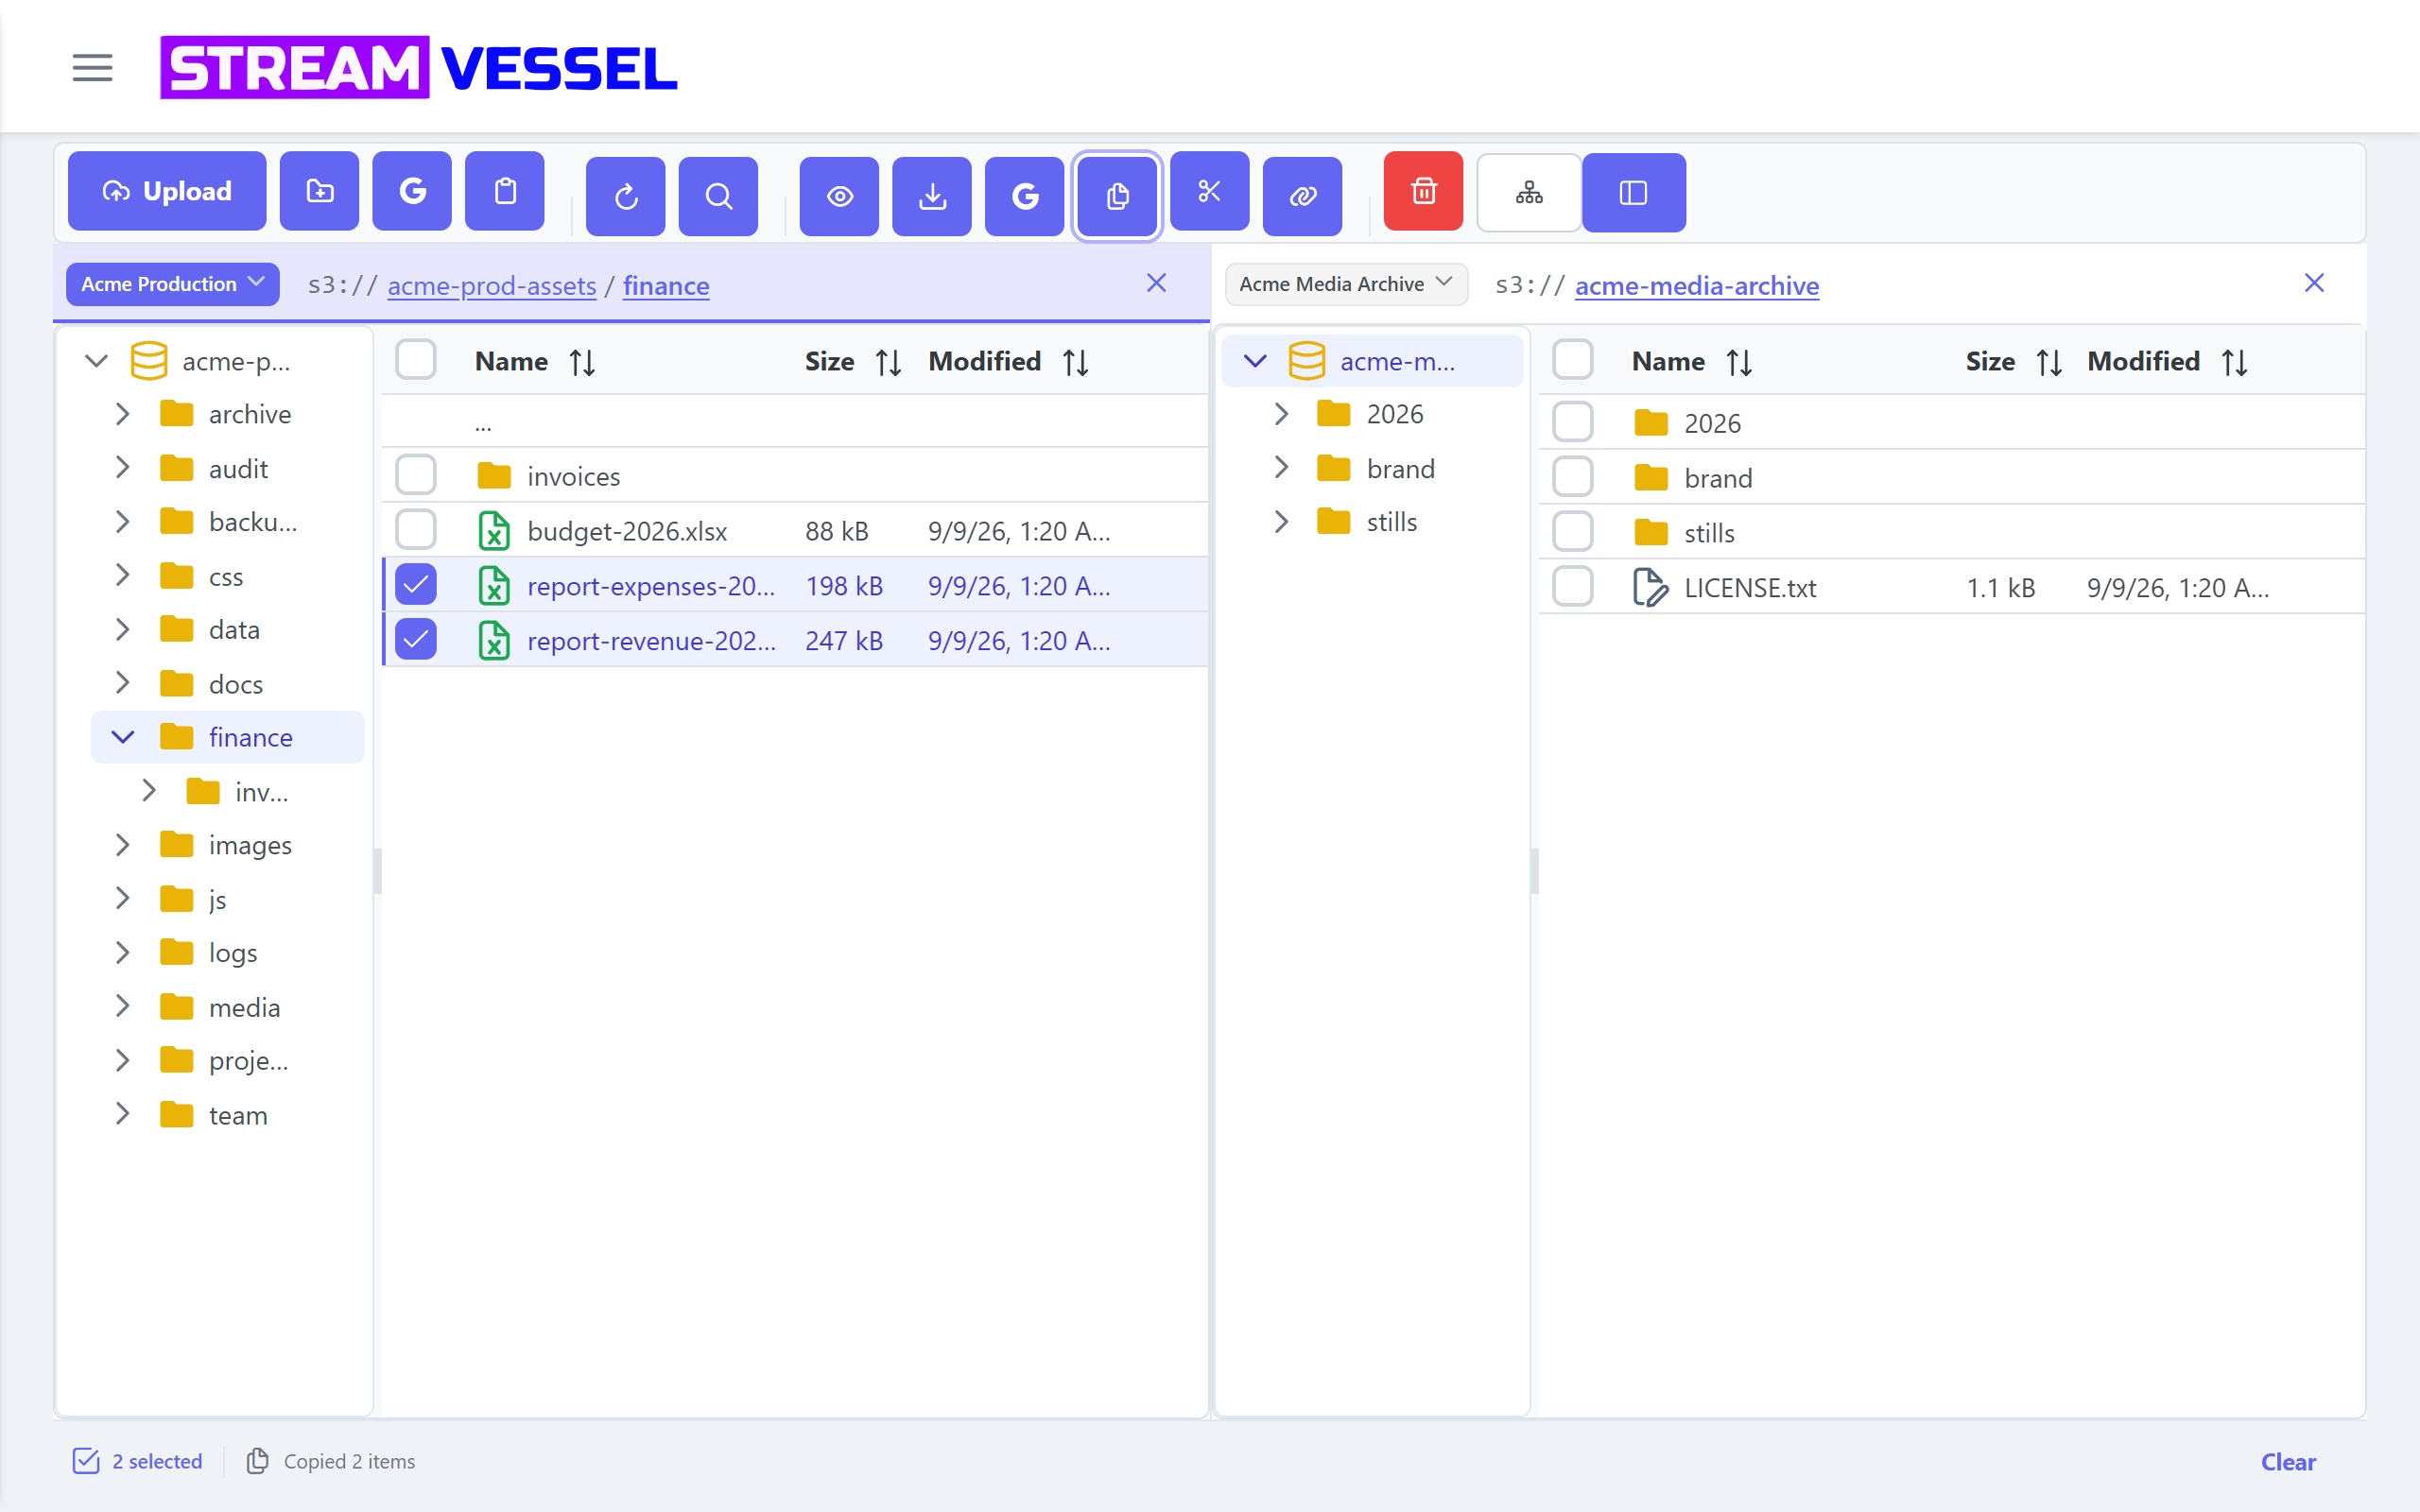Check the brand folder checkbox in the right list

pos(1573,477)
